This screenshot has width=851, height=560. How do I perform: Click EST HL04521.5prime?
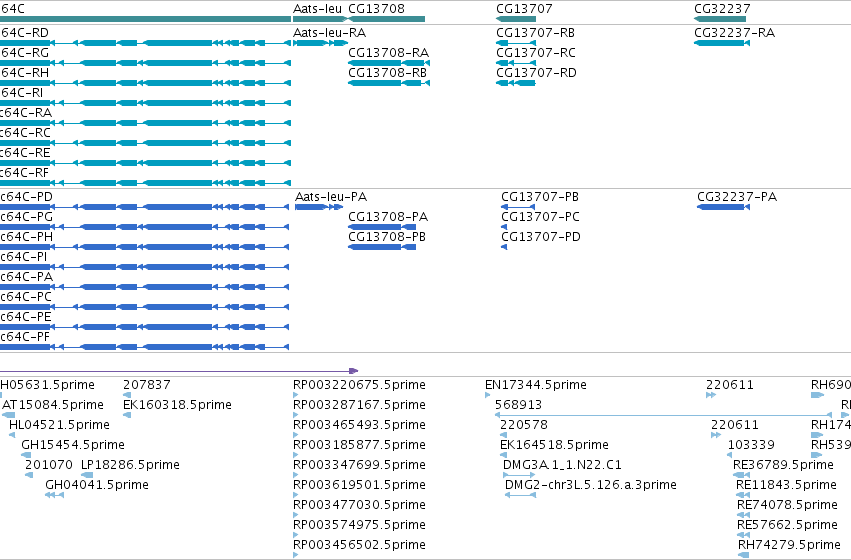pos(59,424)
